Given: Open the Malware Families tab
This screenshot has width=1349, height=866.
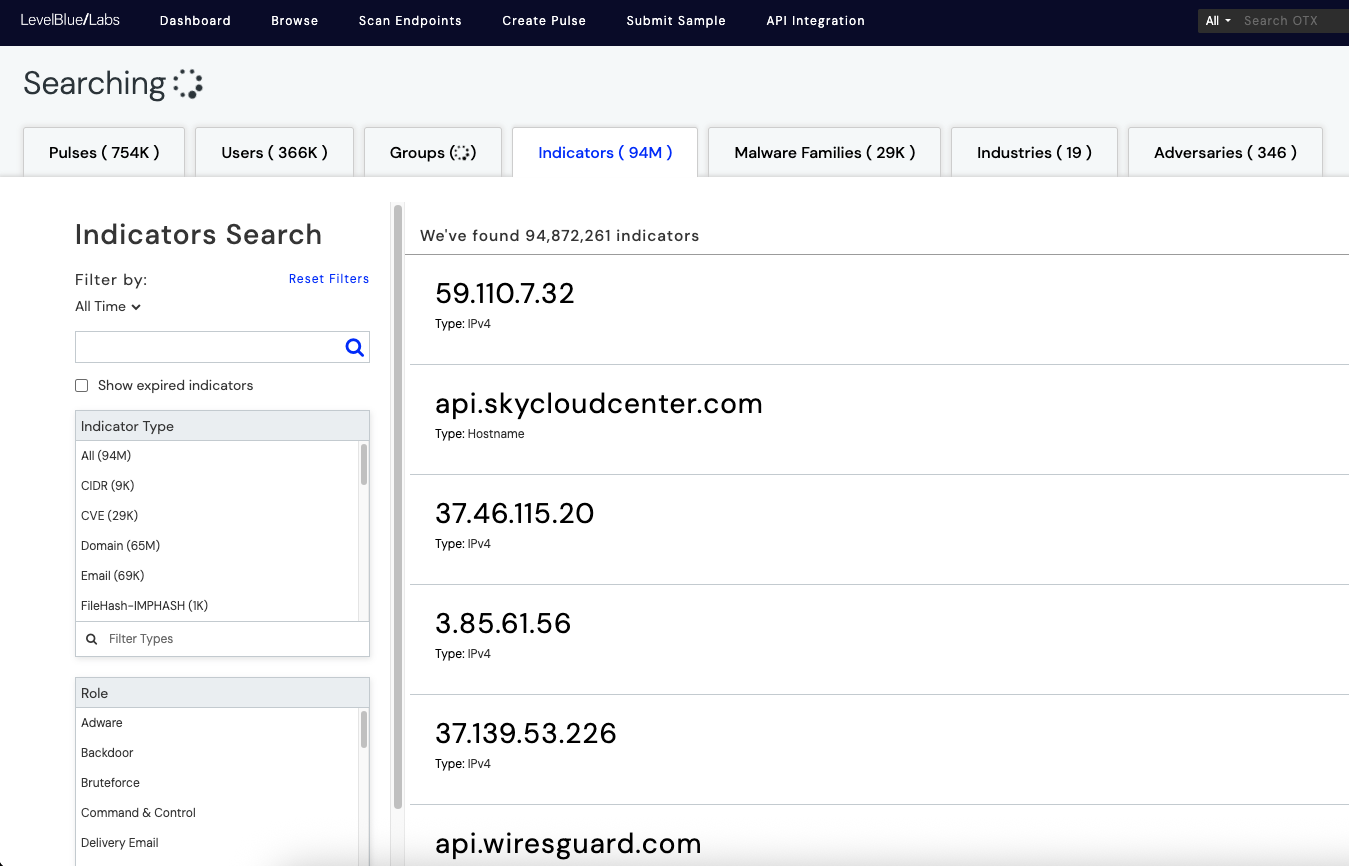Looking at the screenshot, I should click(824, 153).
